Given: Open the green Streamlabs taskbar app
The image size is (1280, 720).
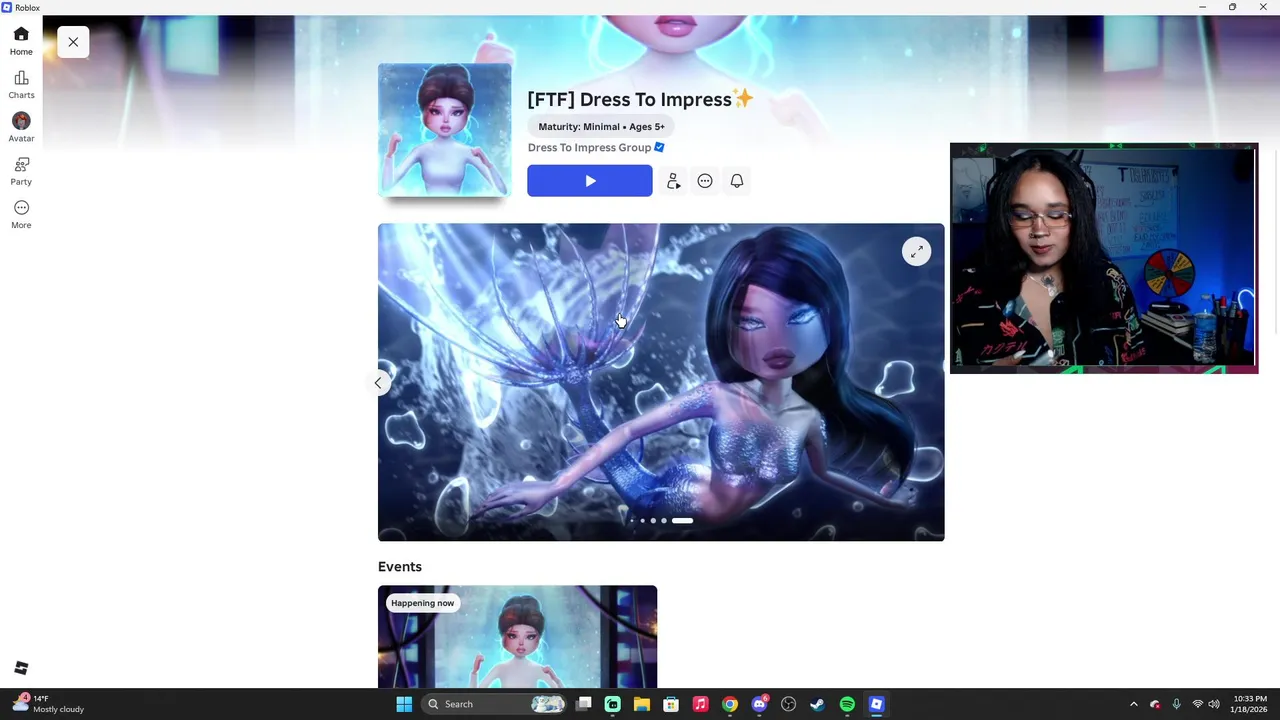Looking at the screenshot, I should (613, 704).
